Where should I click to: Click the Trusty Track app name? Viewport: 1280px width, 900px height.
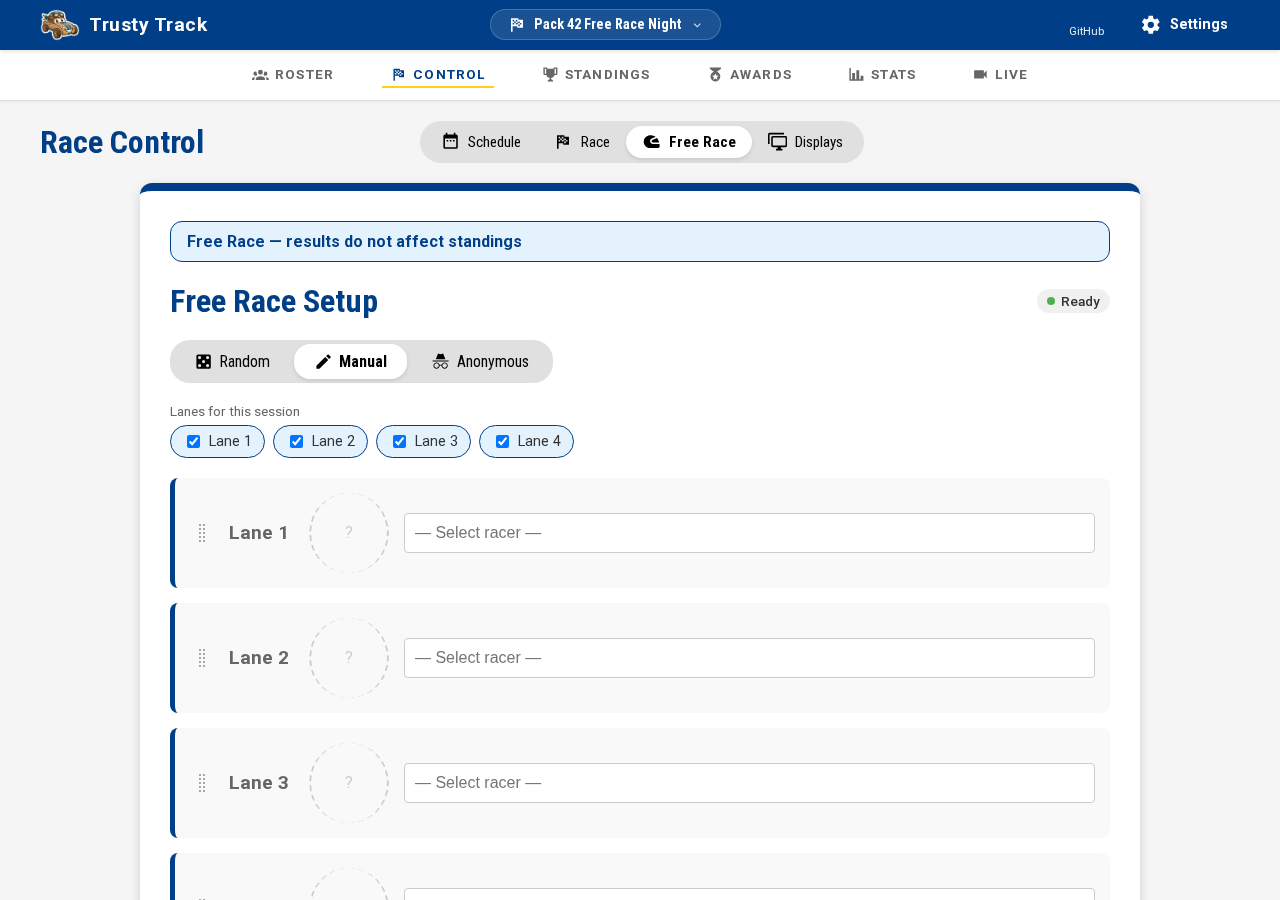[149, 25]
